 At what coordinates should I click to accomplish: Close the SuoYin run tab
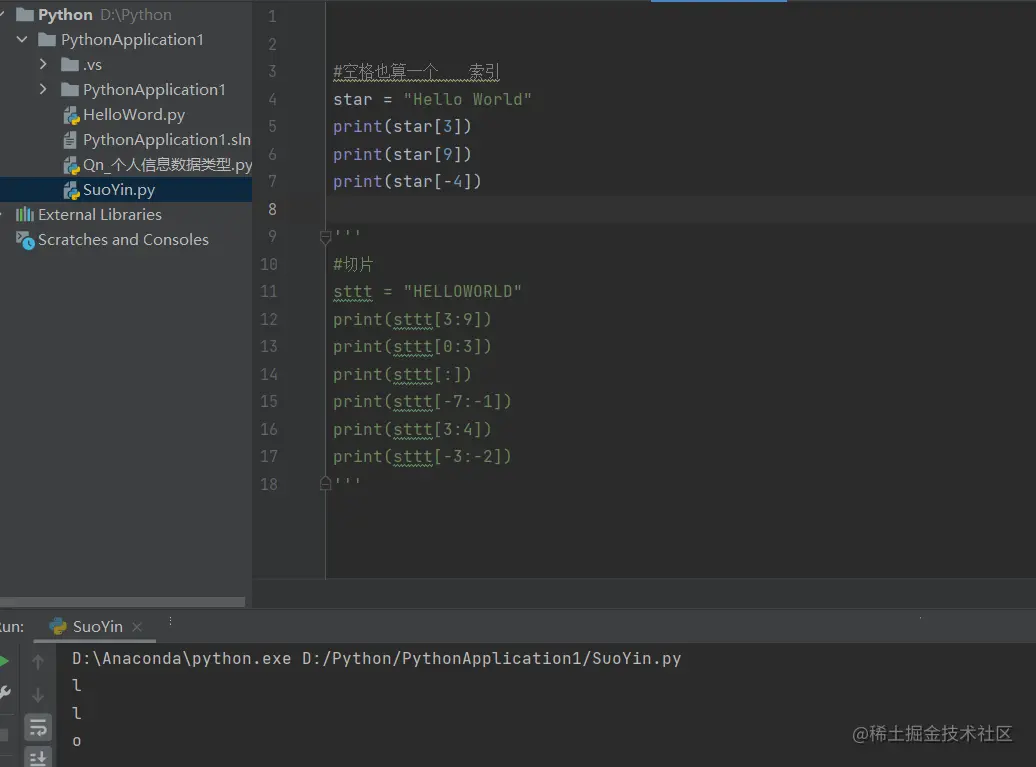pyautogui.click(x=137, y=627)
